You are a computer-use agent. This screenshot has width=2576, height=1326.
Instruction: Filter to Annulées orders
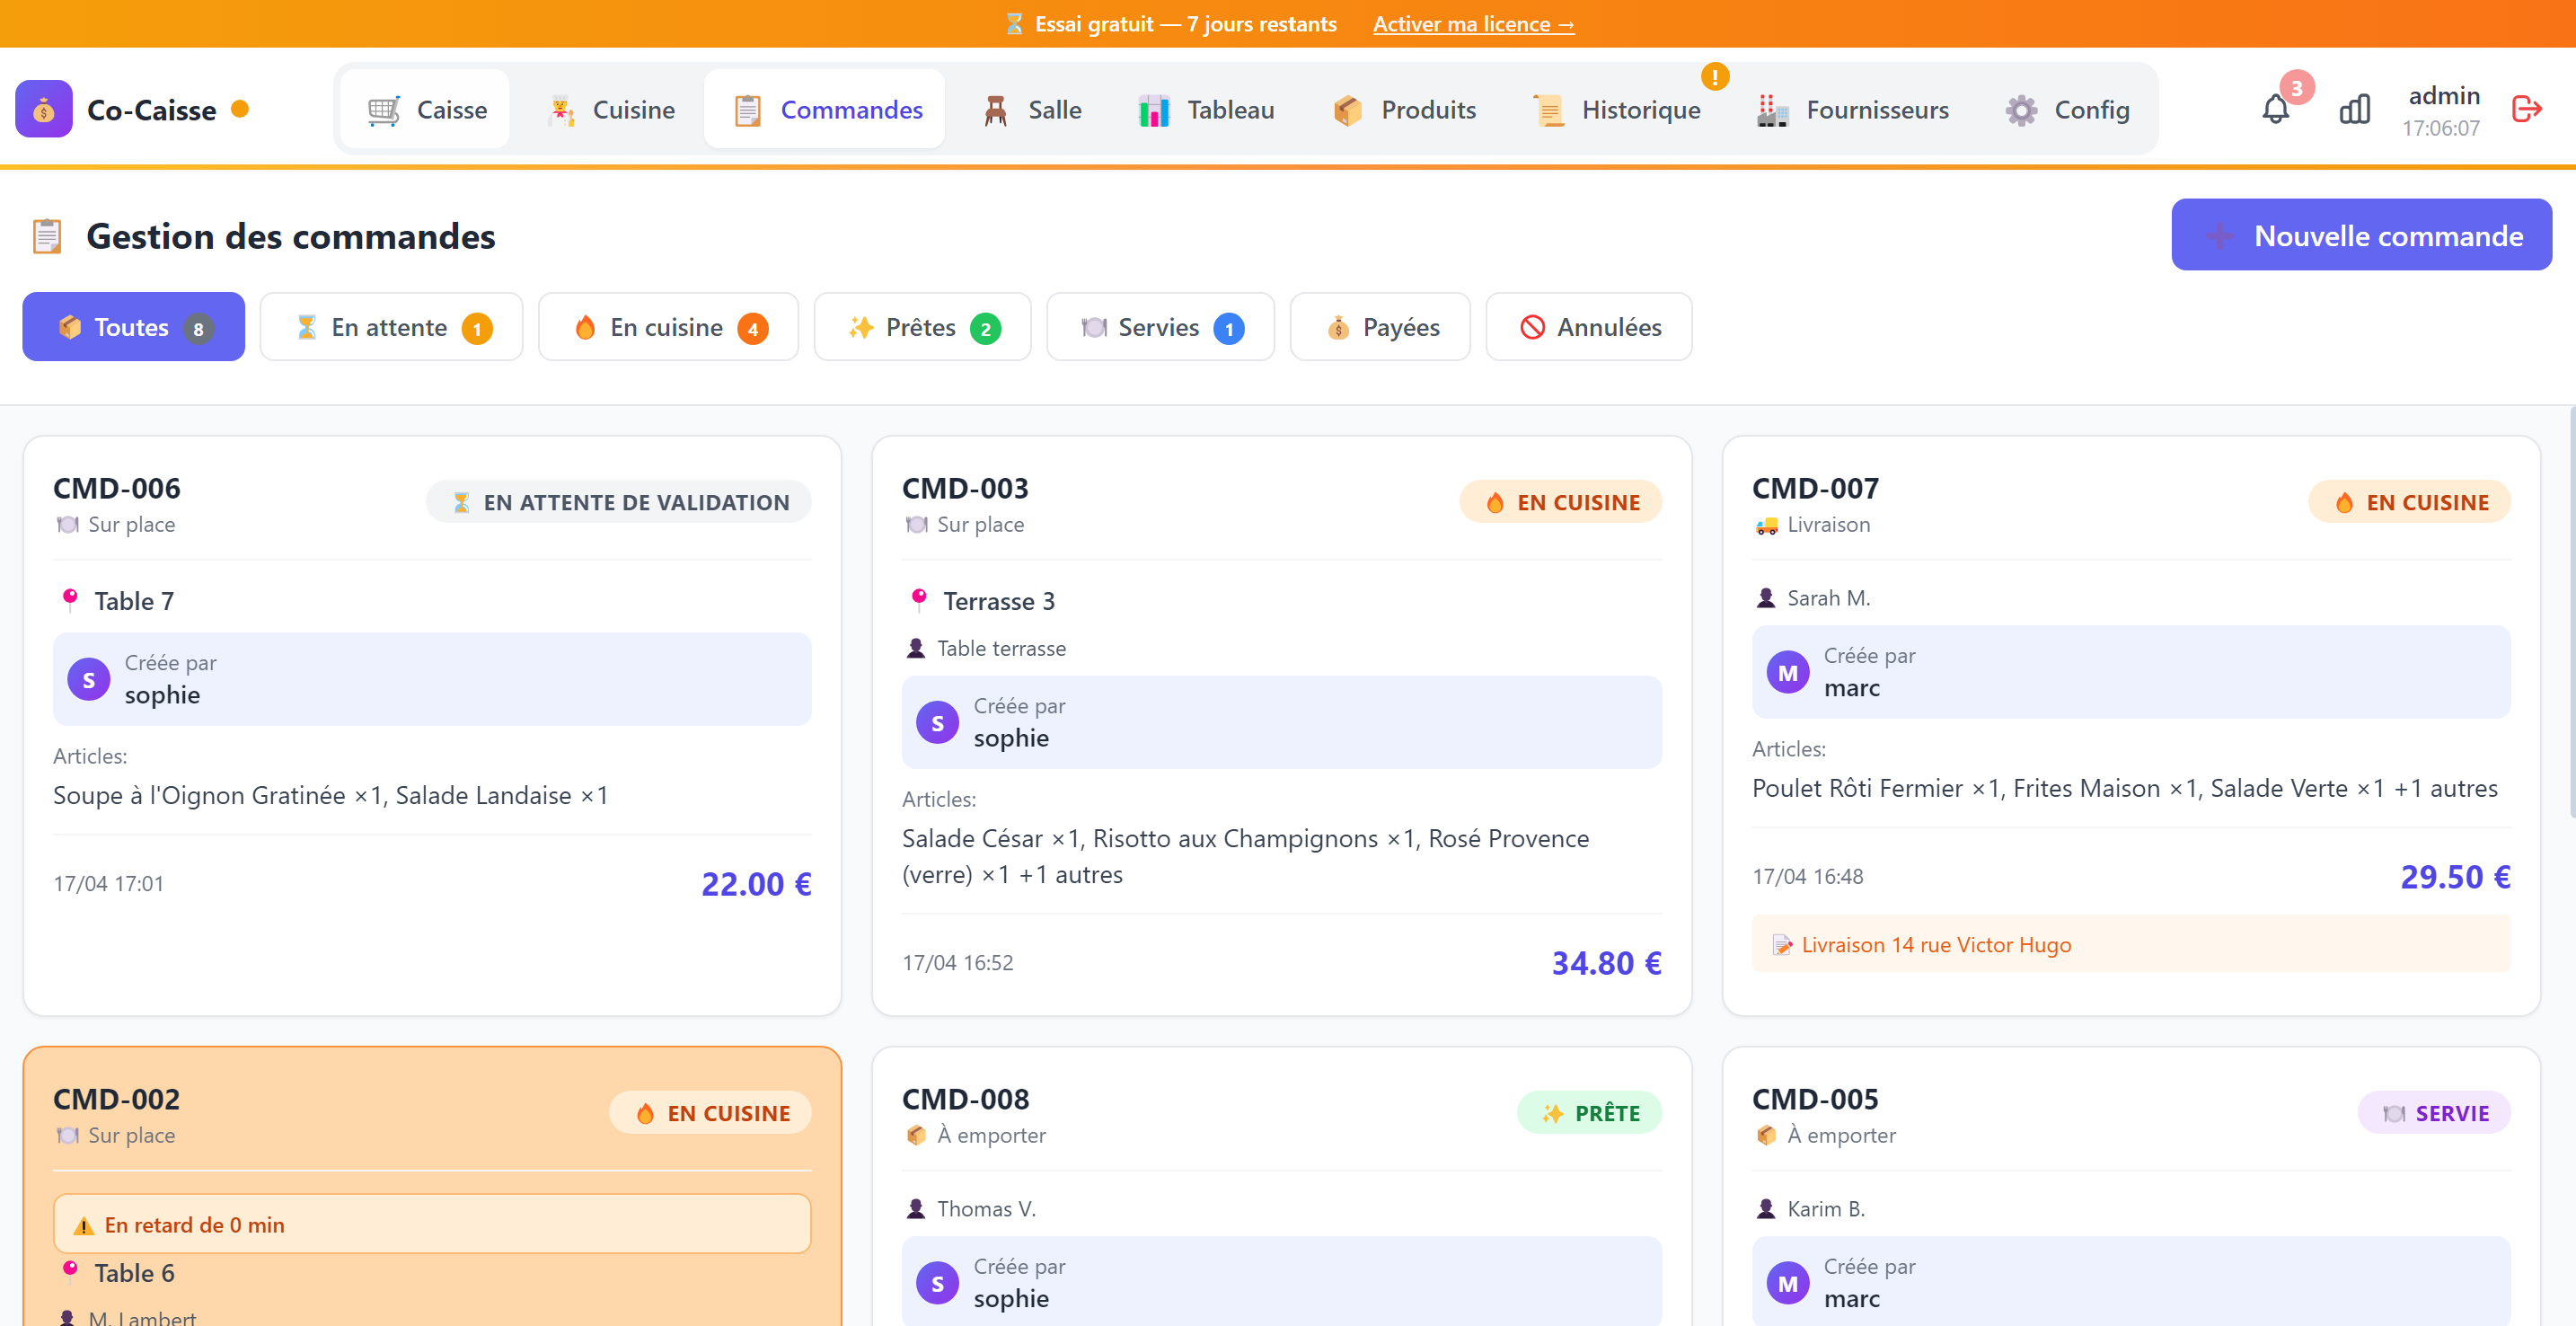1588,327
